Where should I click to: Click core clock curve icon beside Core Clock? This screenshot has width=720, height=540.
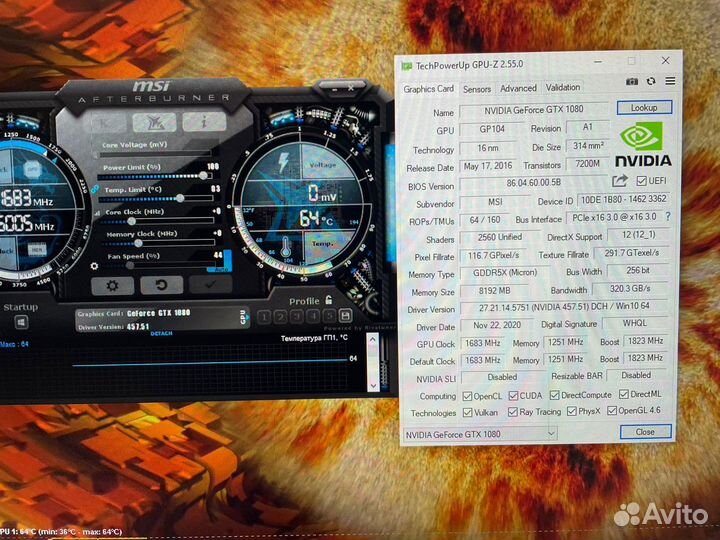click(97, 214)
